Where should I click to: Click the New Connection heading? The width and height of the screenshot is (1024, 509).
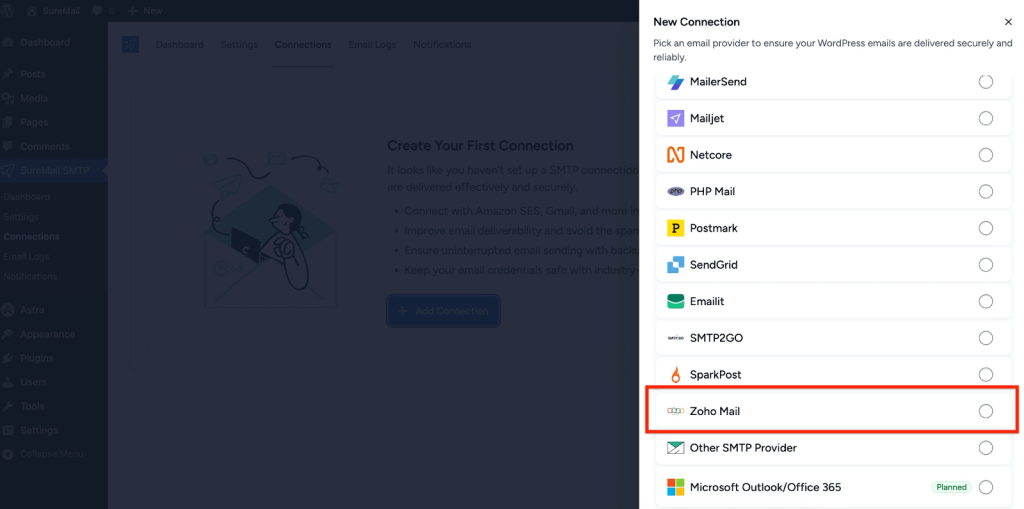[x=696, y=22]
